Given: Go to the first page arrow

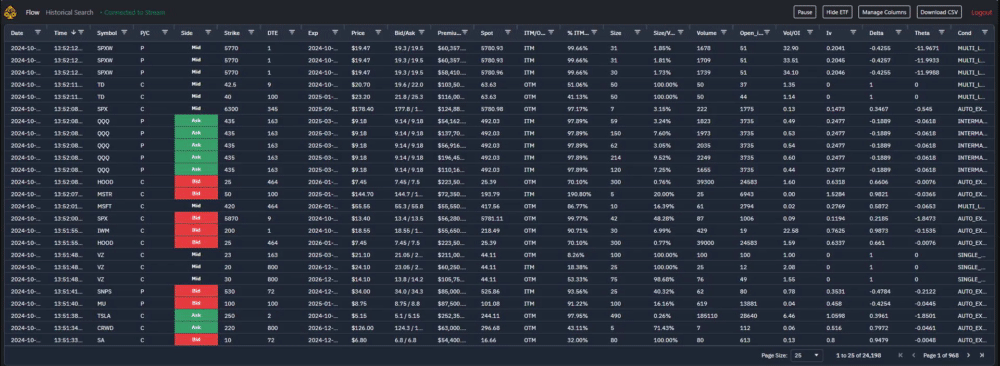Looking at the screenshot, I should pos(901,355).
